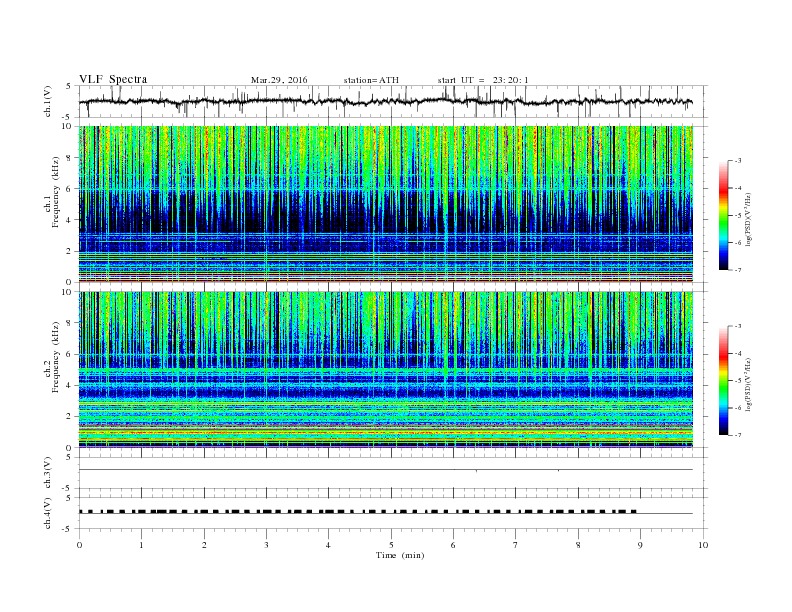This screenshot has width=792, height=612.
Task: Click the "-5" tick on the ch.2 colorbar
Action: click(x=738, y=380)
